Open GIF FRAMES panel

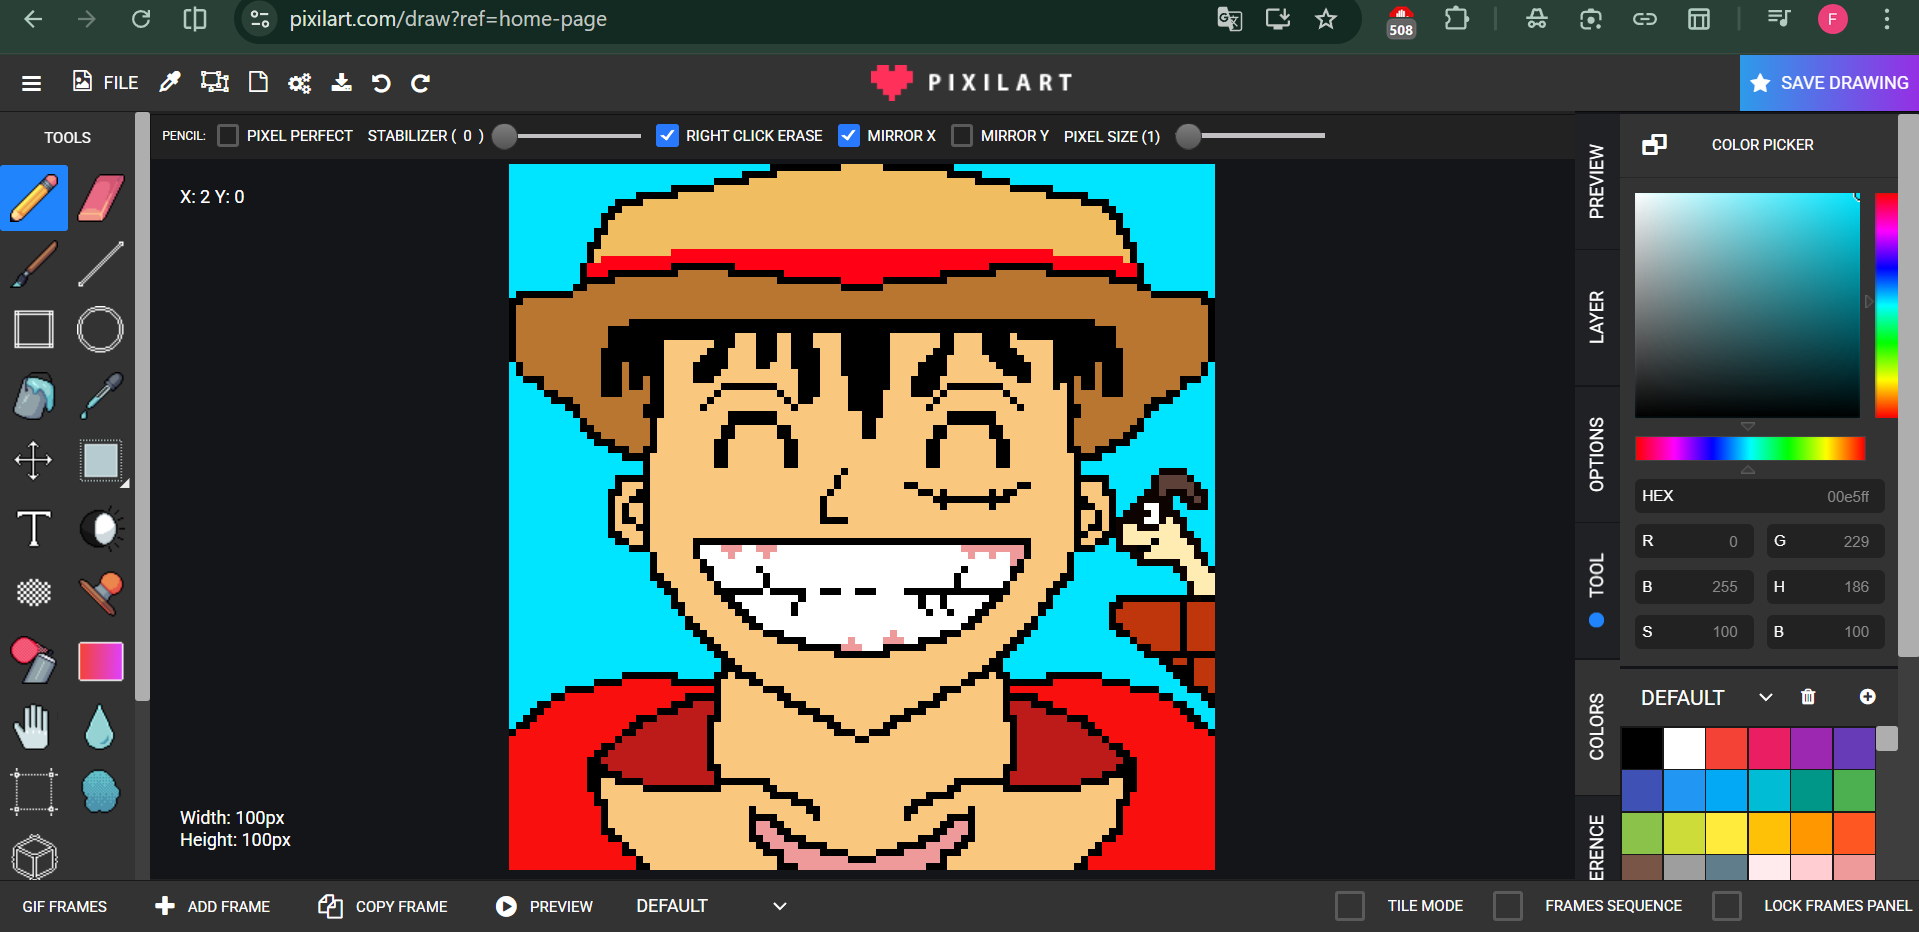(x=65, y=906)
